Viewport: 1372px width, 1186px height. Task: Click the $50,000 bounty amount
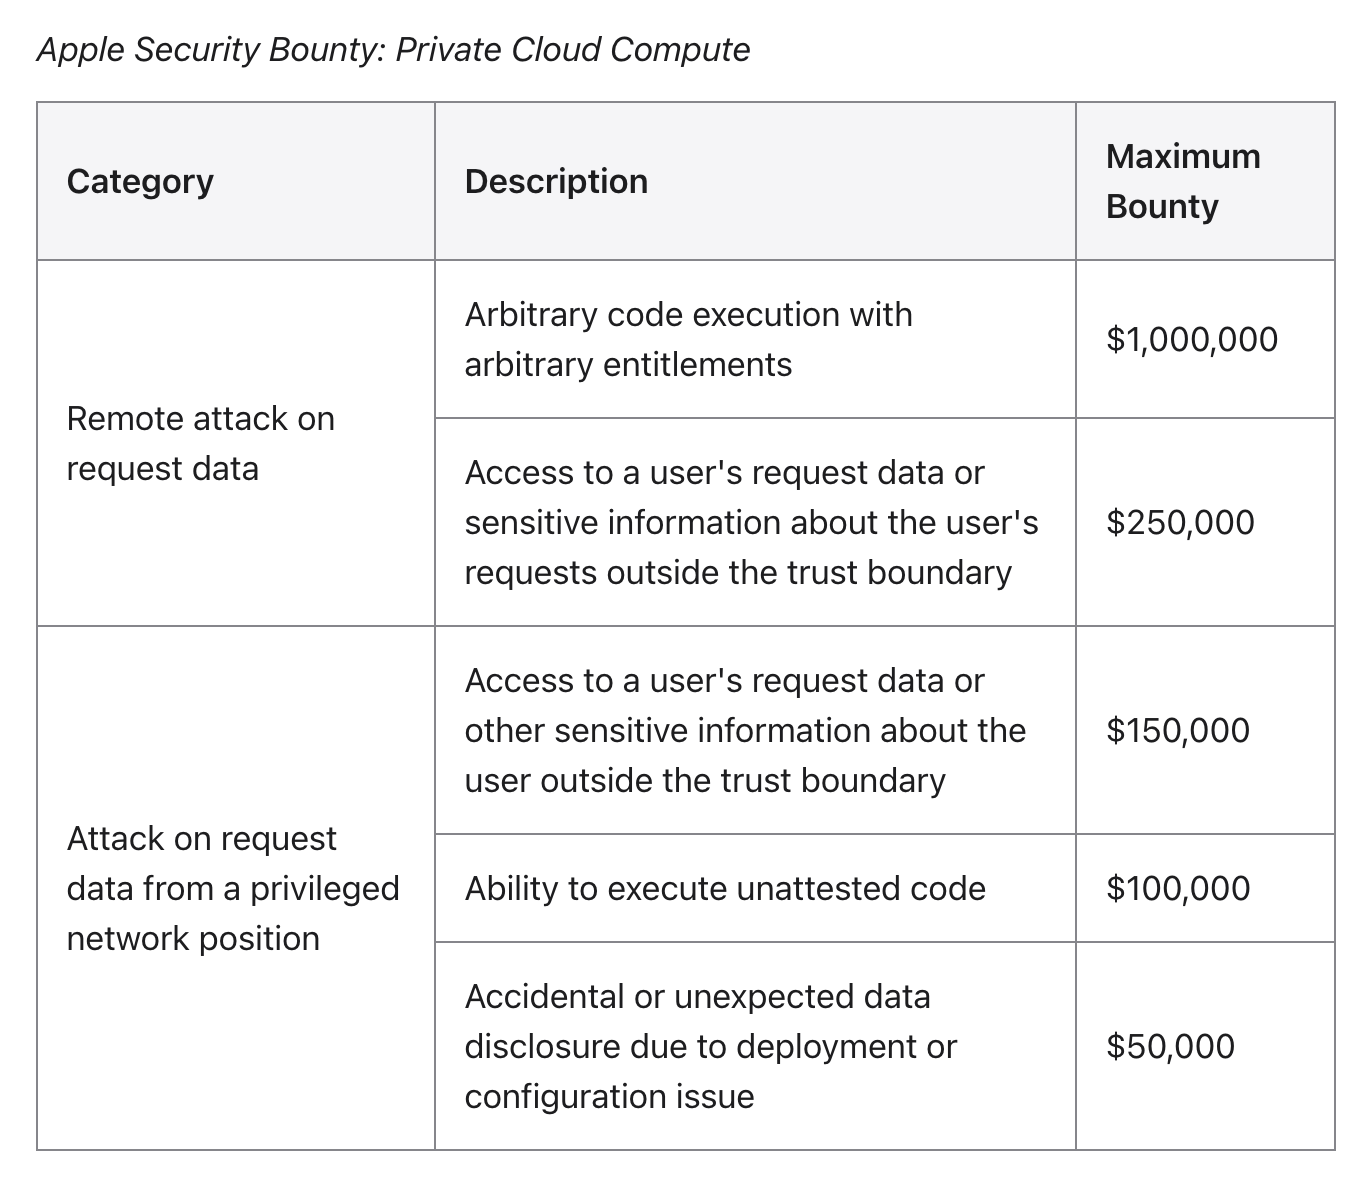pyautogui.click(x=1171, y=1046)
